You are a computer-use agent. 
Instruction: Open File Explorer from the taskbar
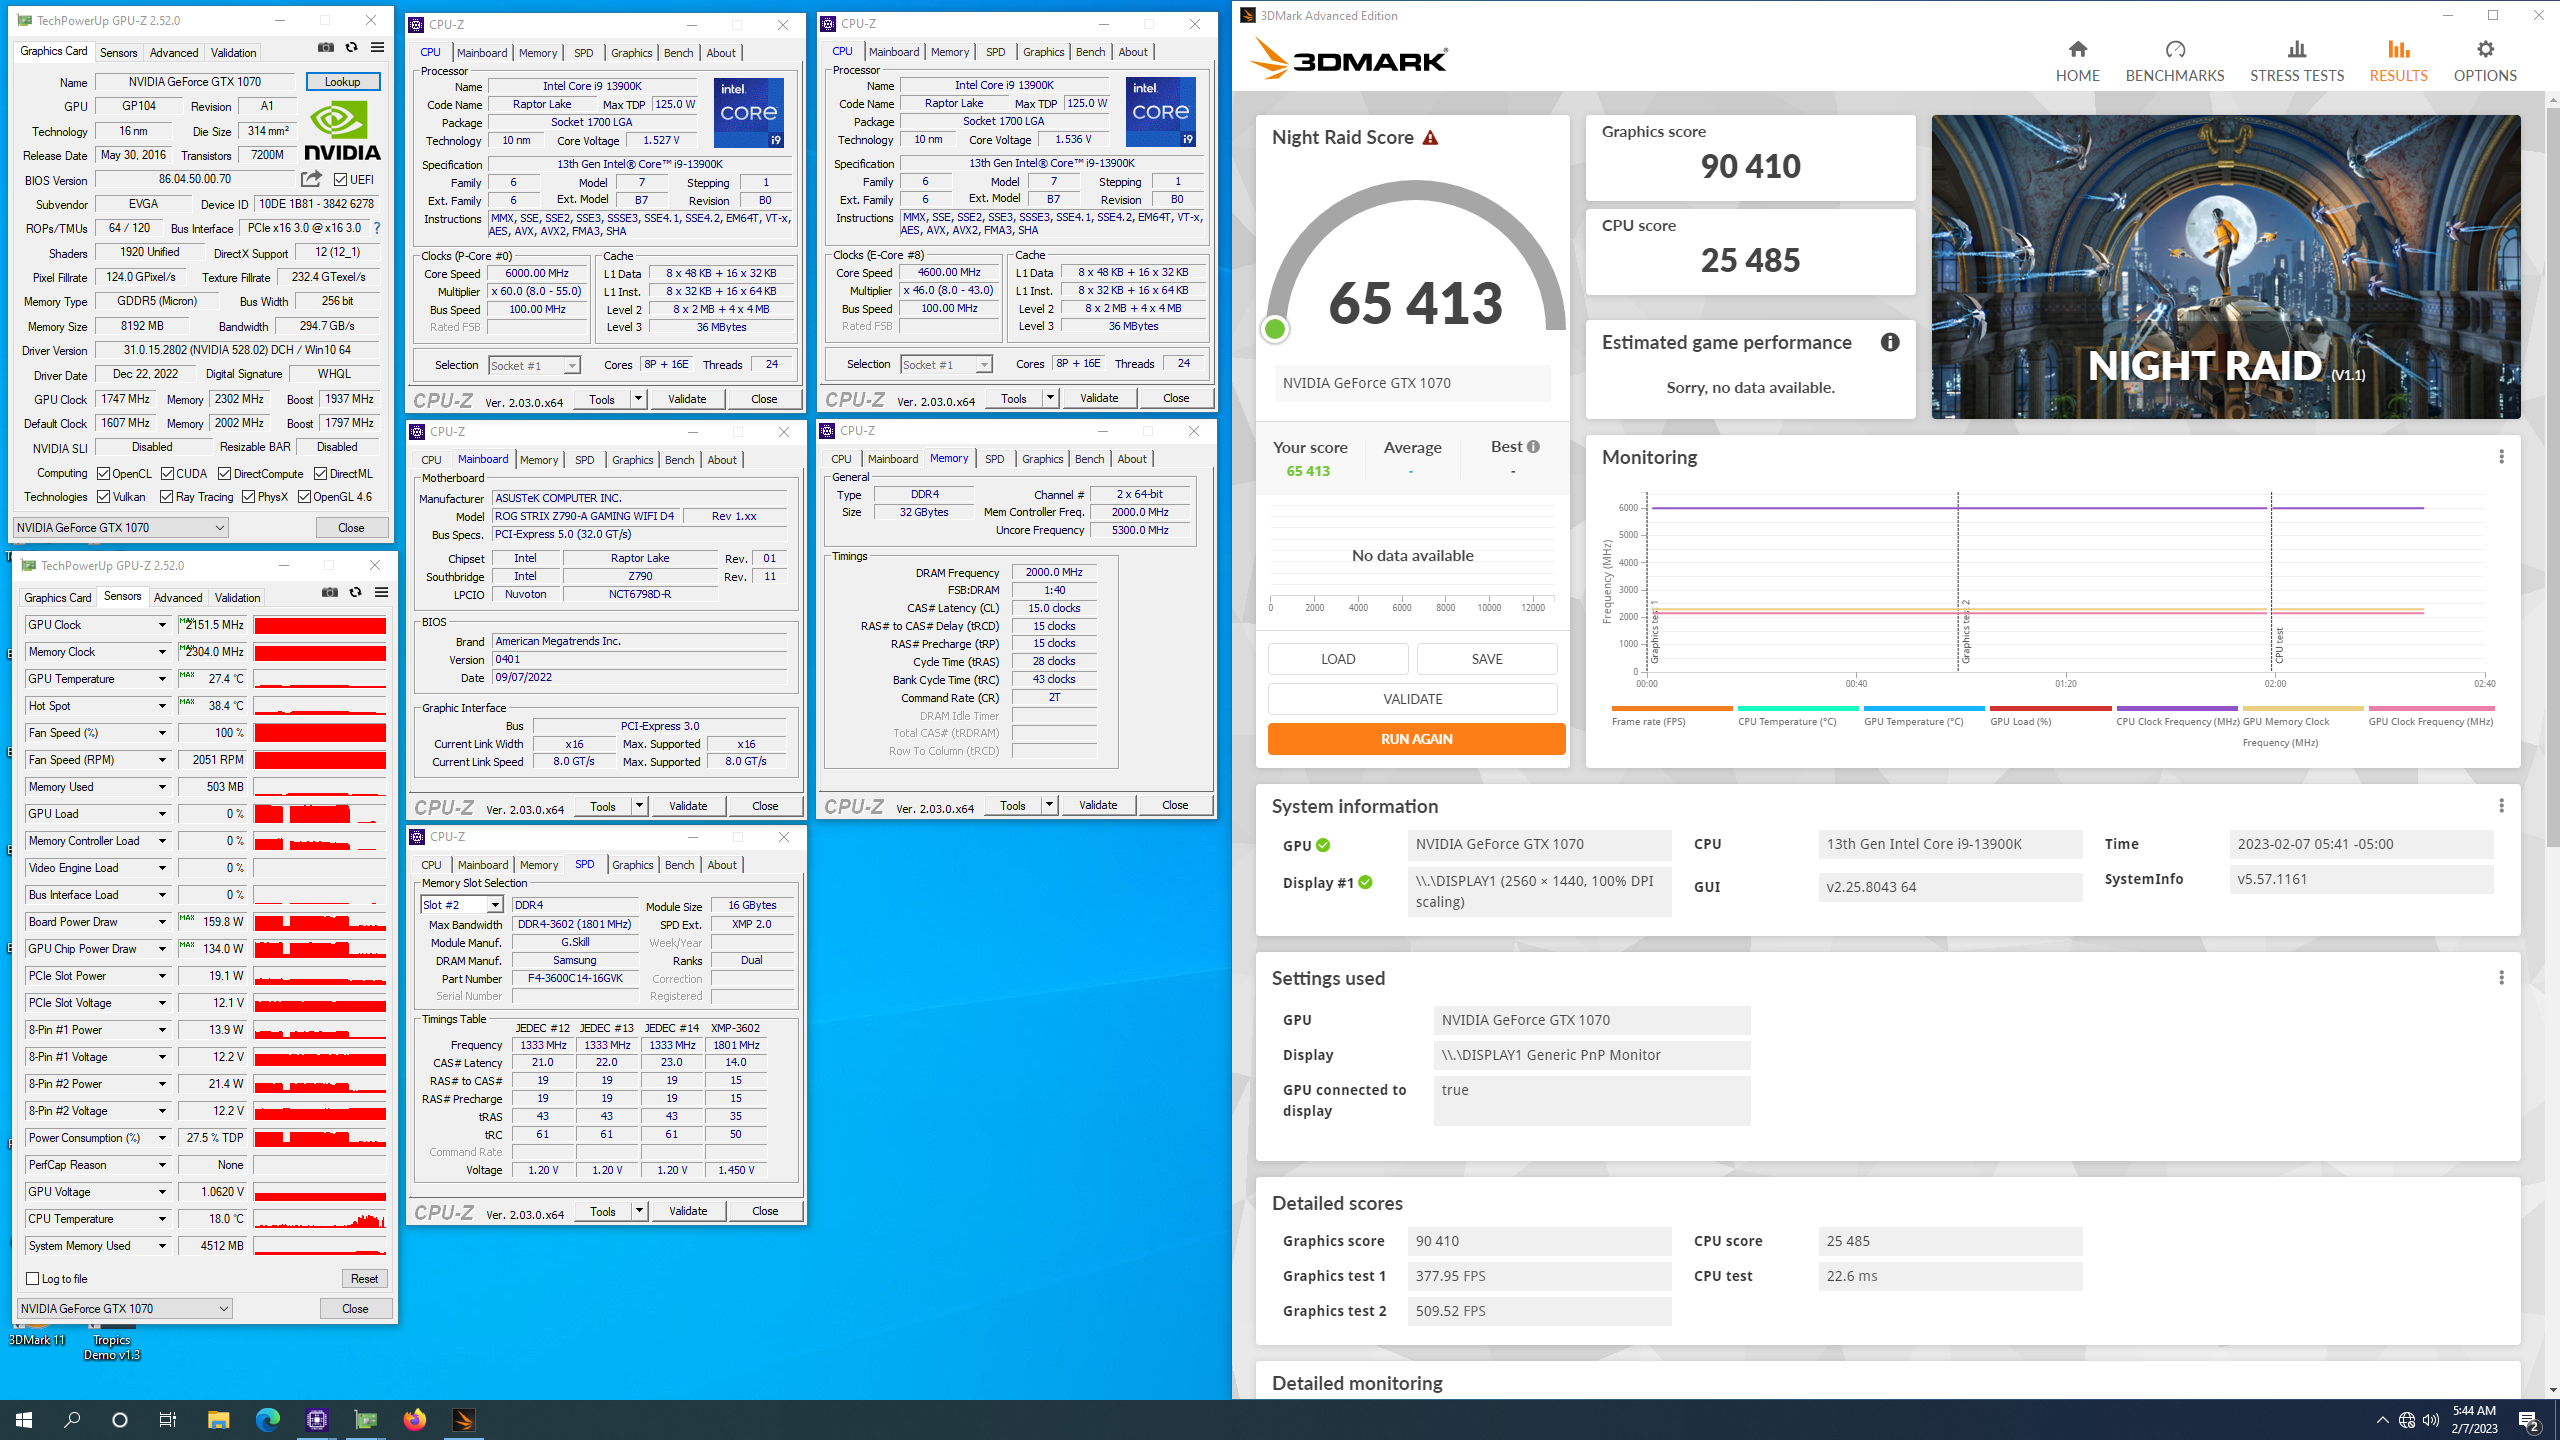point(218,1419)
